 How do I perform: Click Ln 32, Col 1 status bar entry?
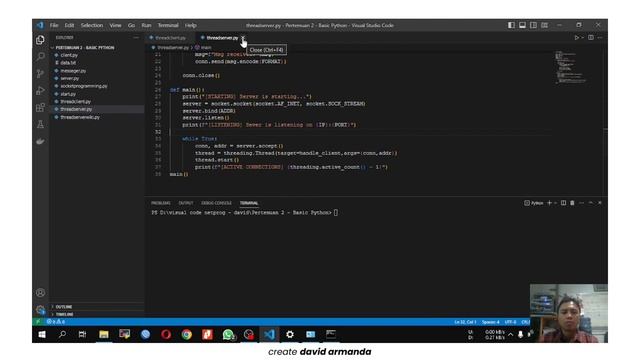[465, 322]
